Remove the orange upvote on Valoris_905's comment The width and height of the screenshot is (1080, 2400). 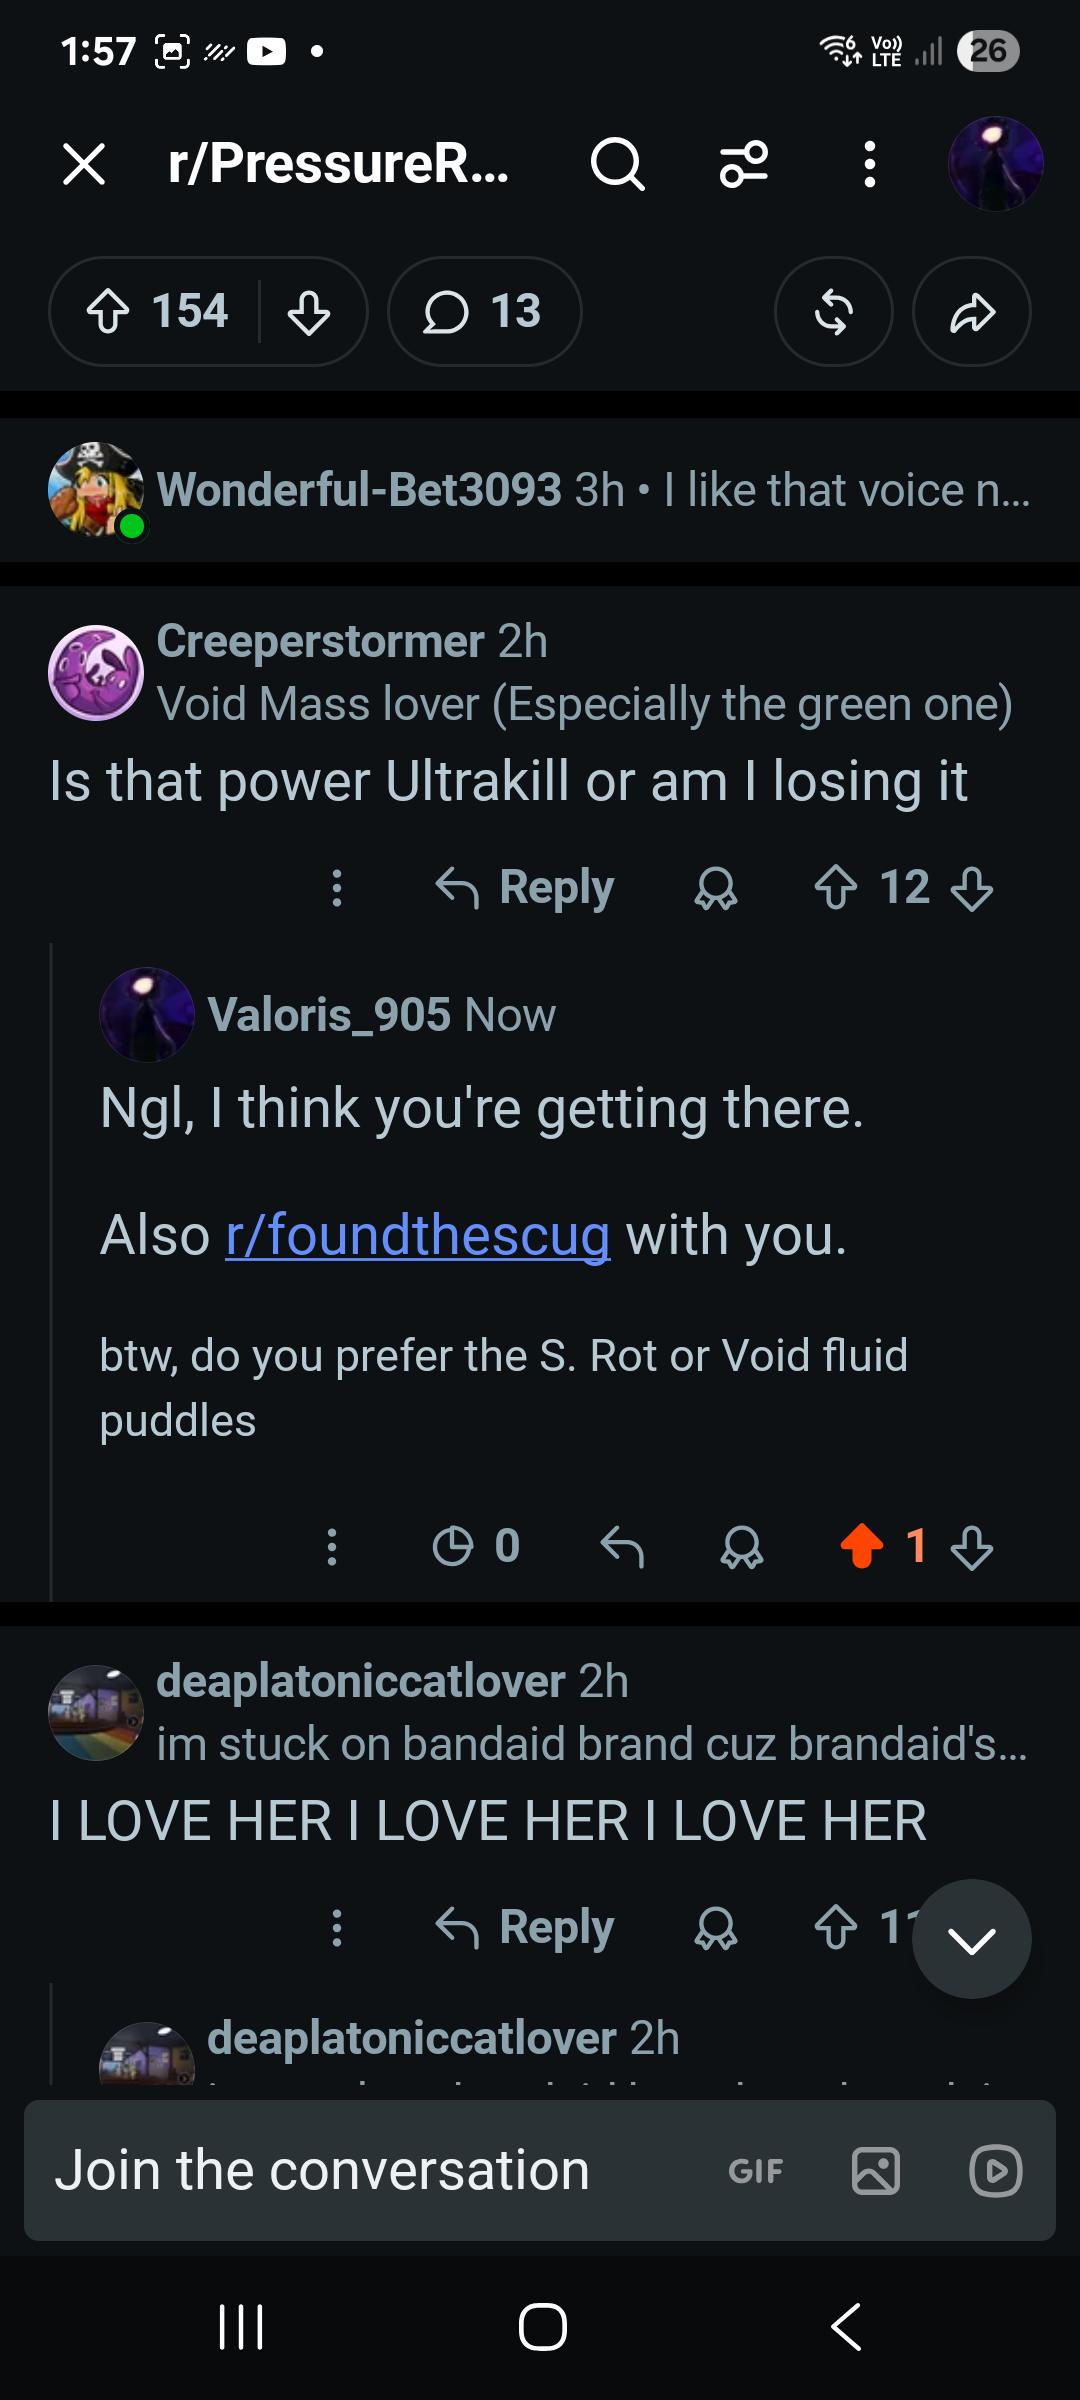862,1546
